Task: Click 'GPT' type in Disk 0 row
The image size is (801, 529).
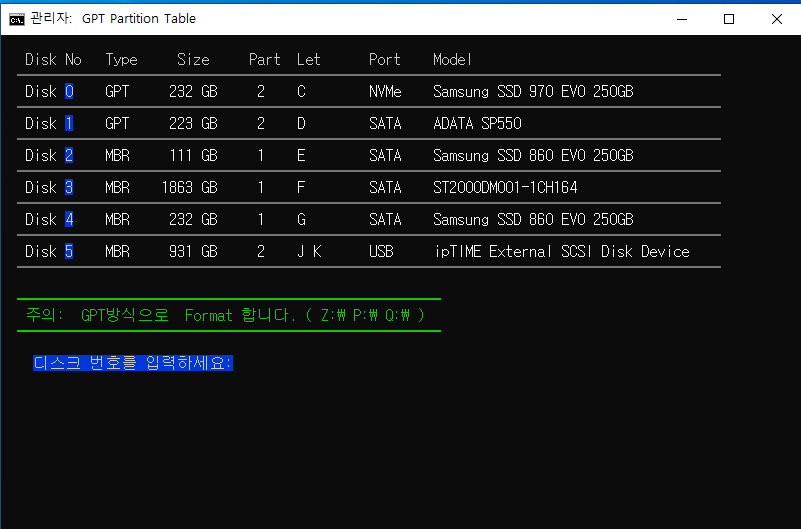Action: [117, 91]
